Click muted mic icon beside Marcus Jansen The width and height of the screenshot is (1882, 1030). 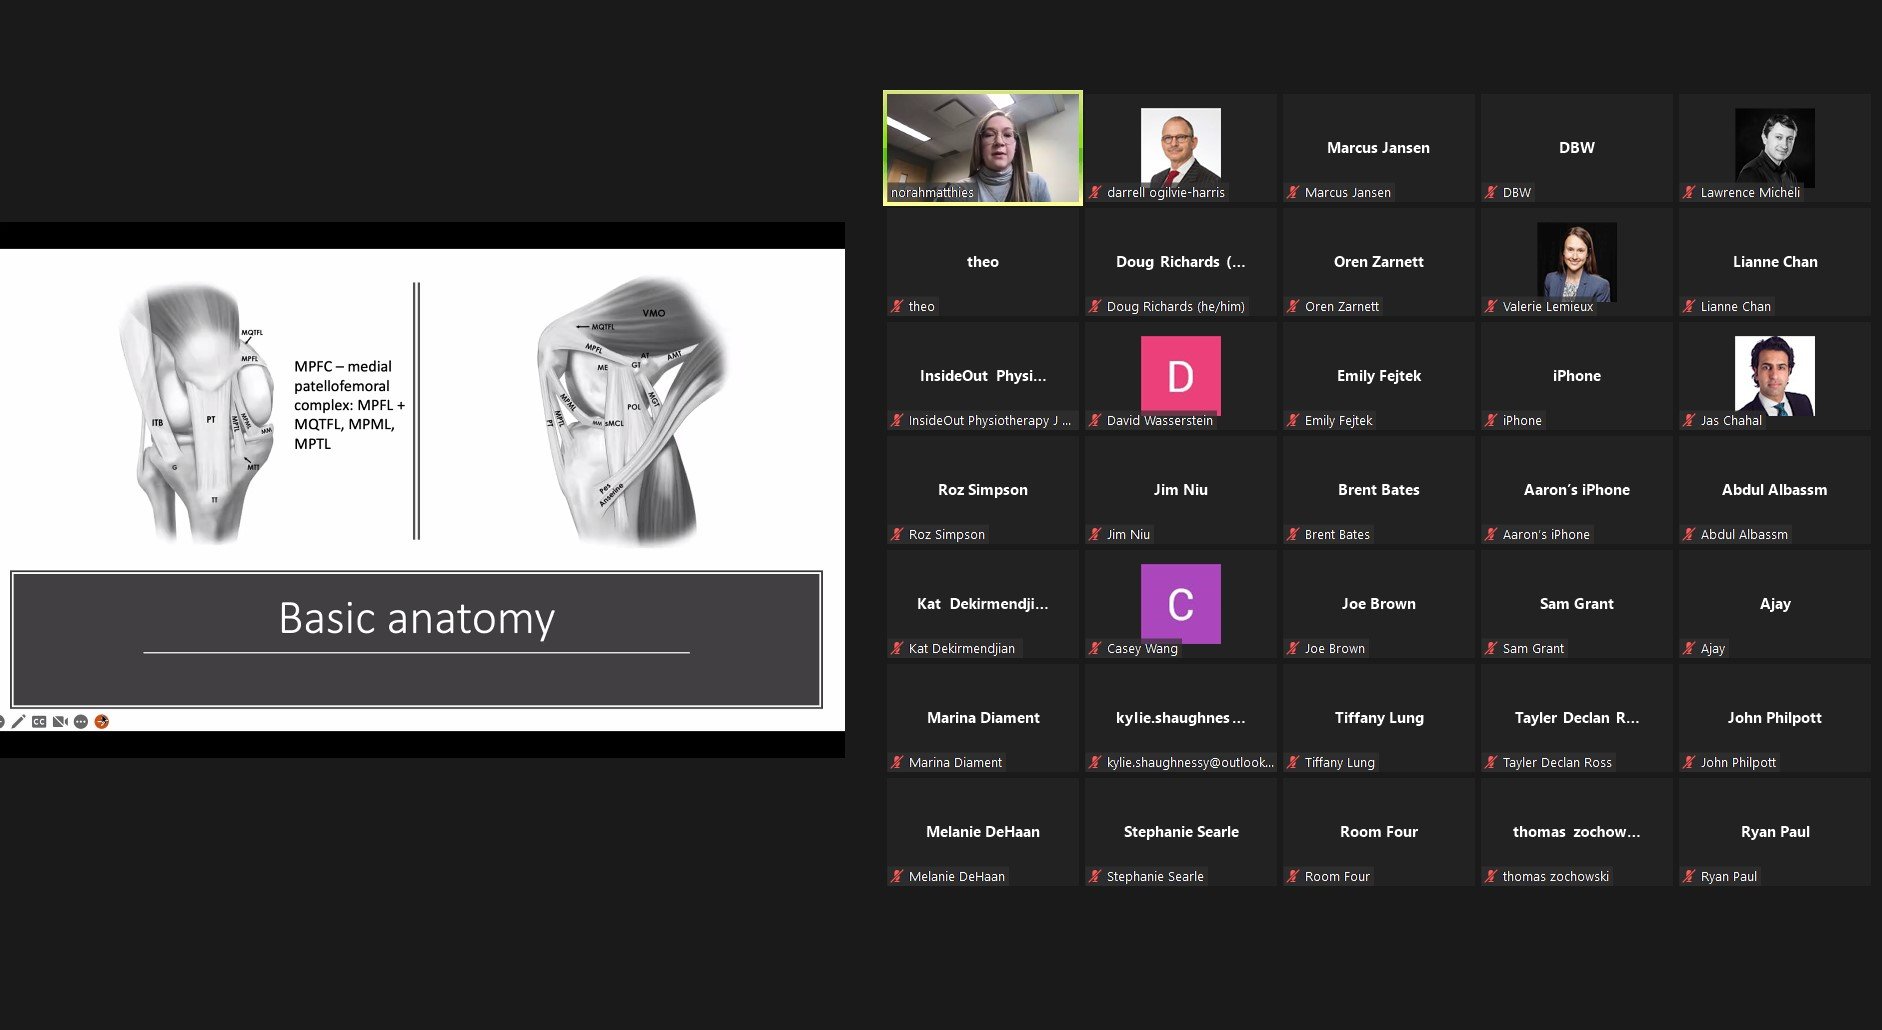pyautogui.click(x=1293, y=192)
